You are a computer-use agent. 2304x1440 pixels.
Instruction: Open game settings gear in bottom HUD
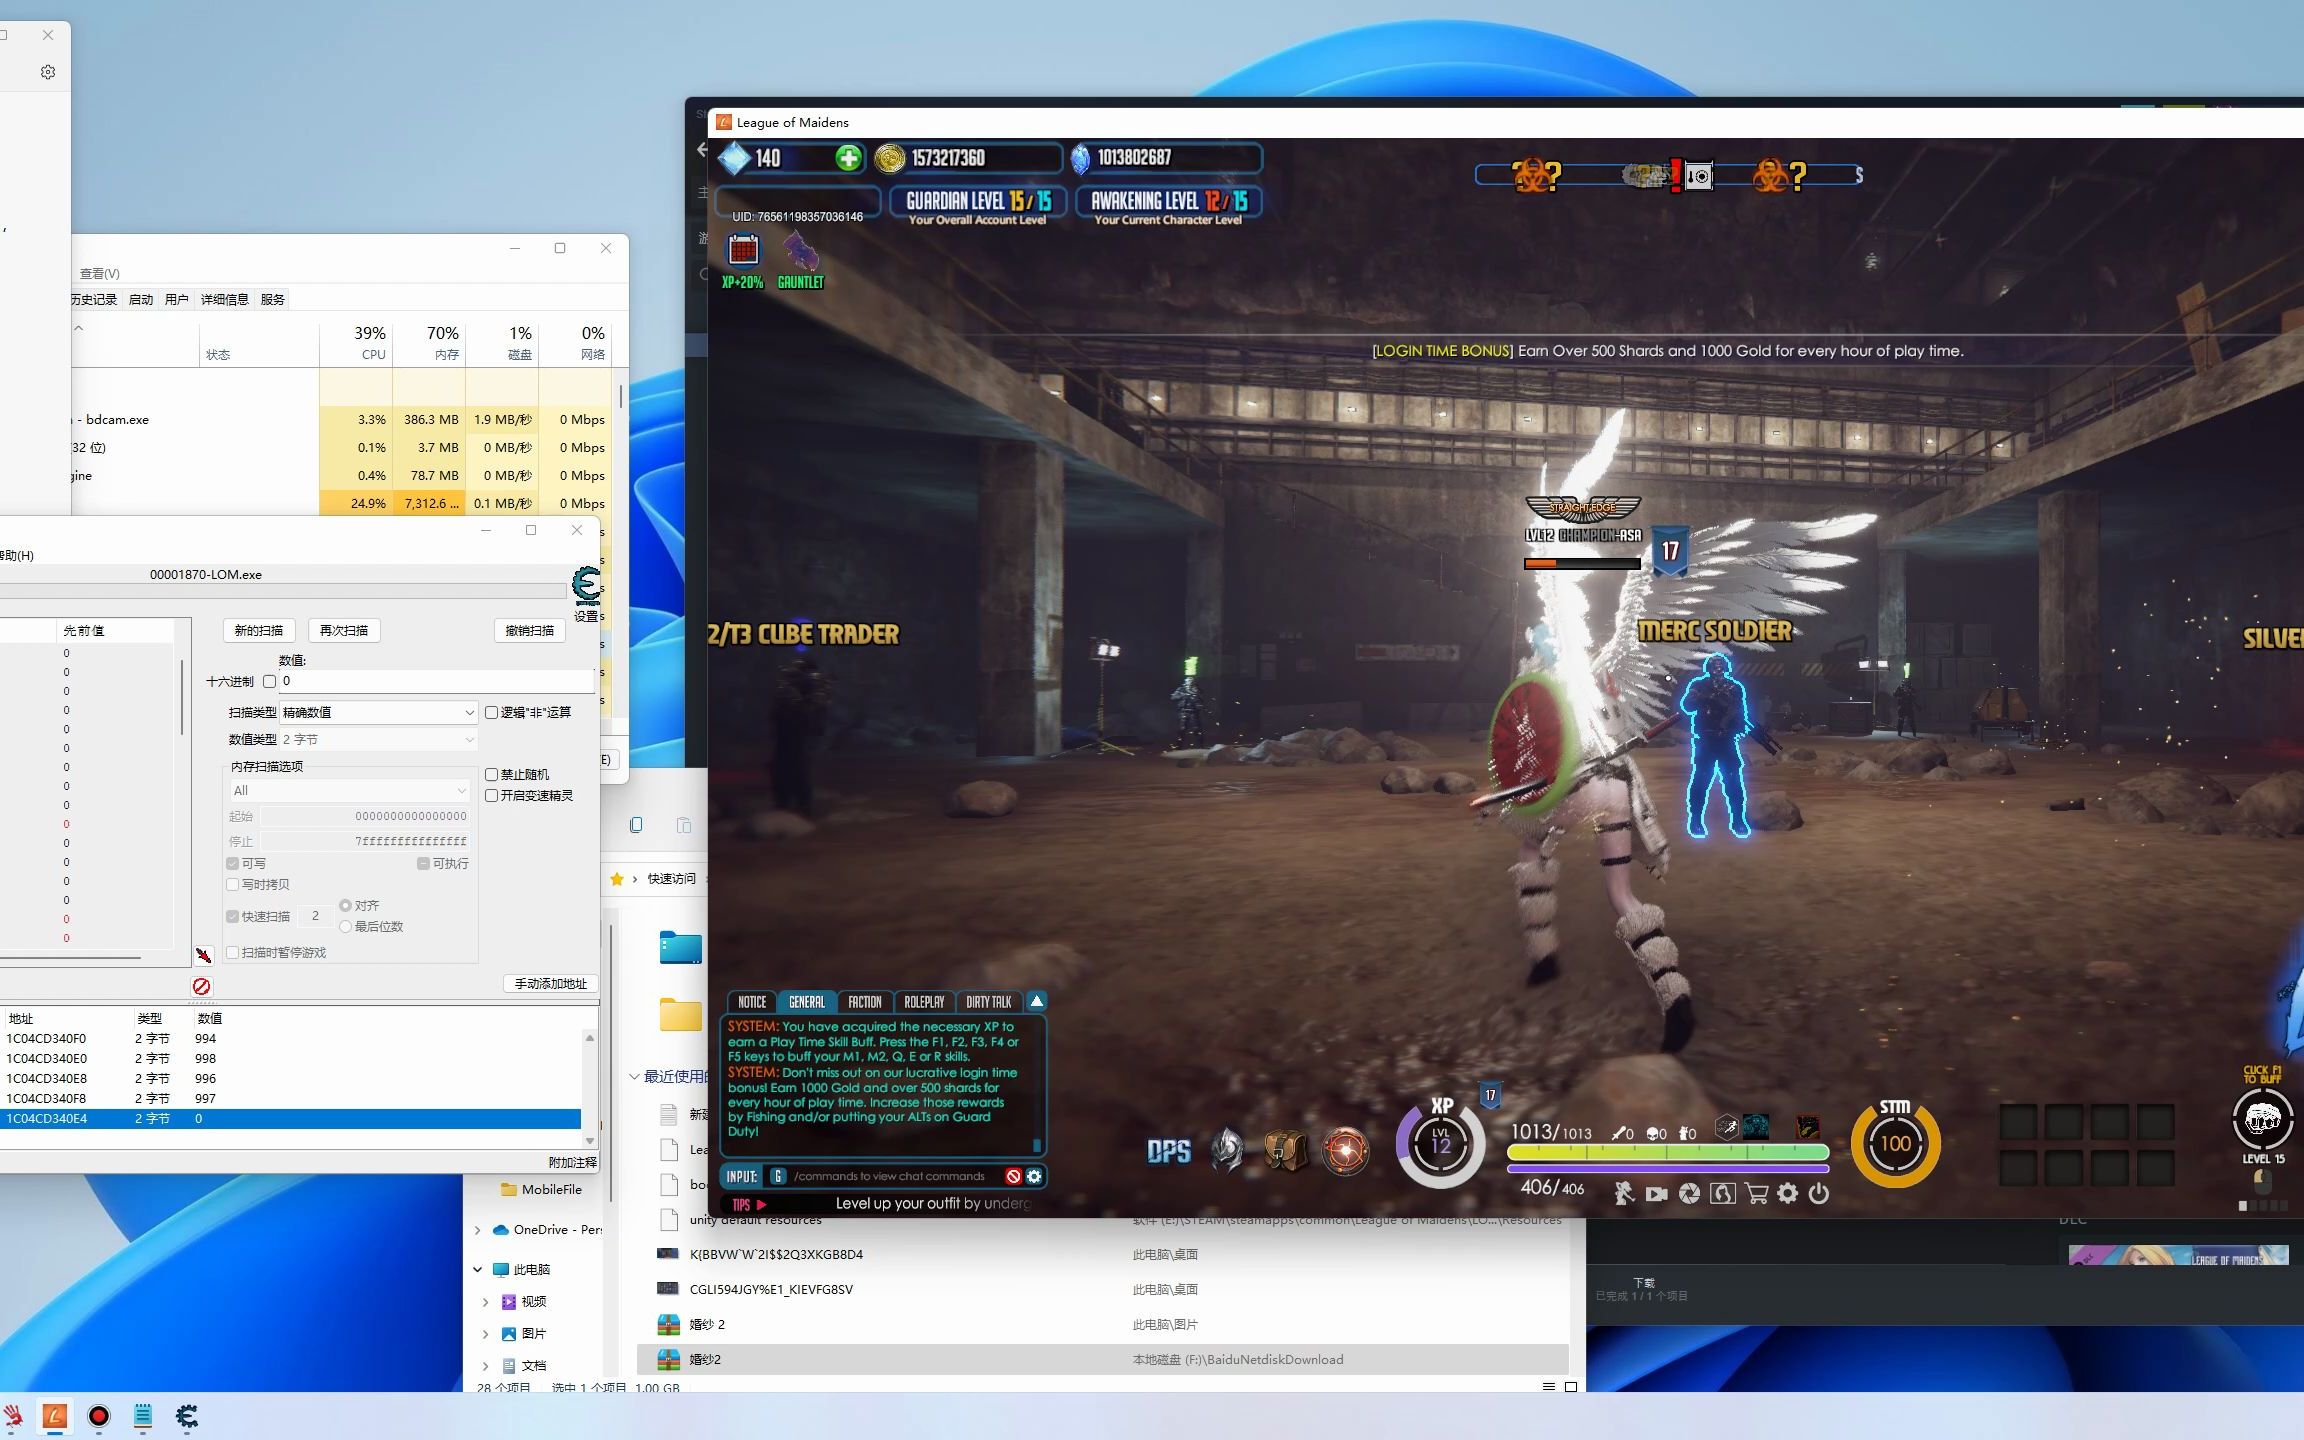coord(1788,1193)
